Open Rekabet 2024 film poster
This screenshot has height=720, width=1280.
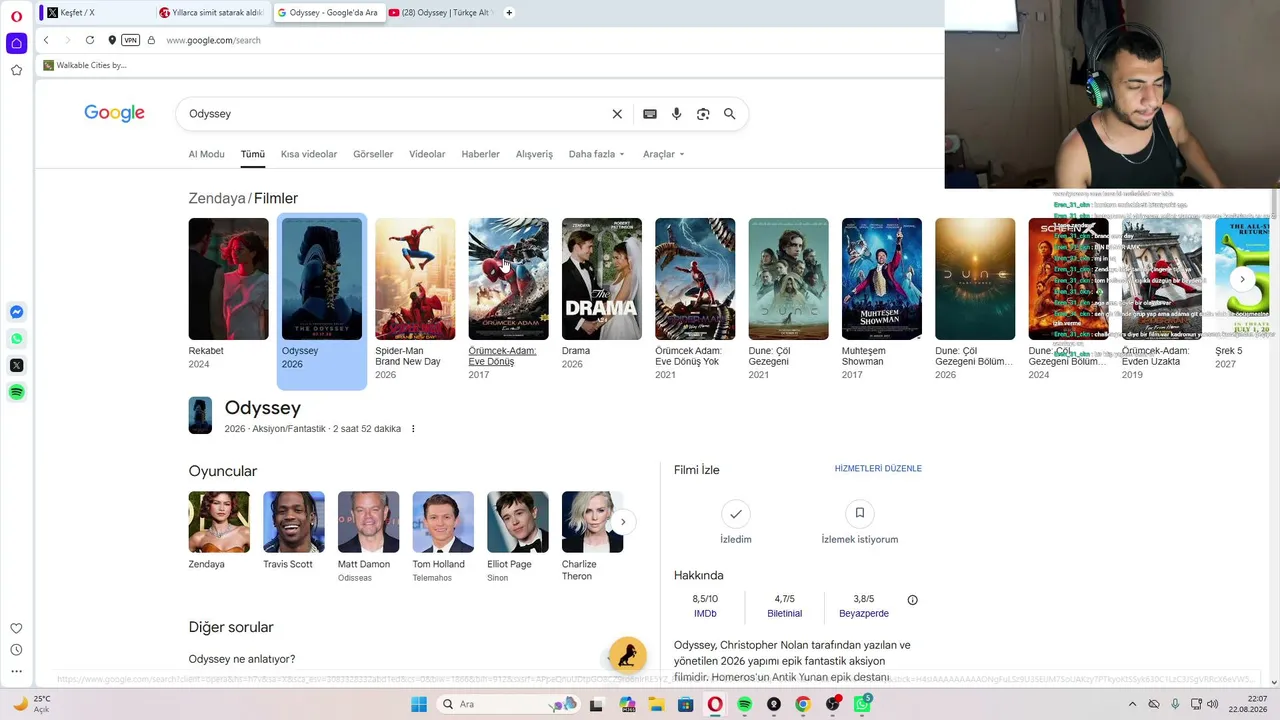[229, 279]
